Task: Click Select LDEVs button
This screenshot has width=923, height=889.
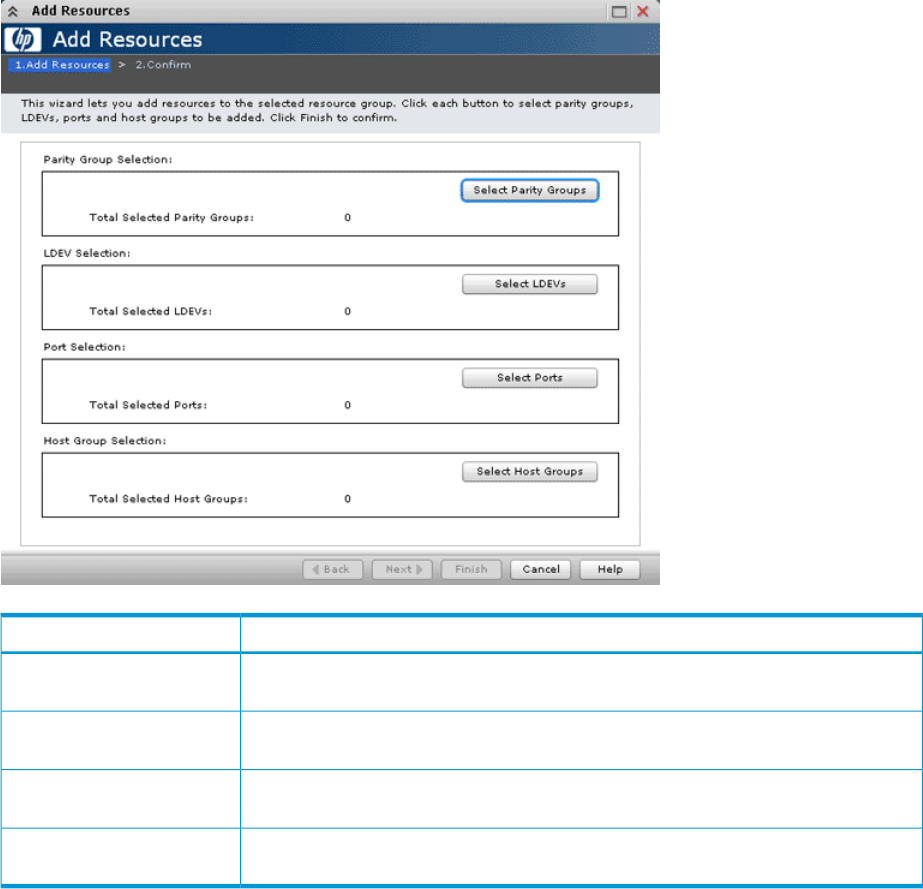Action: point(530,284)
